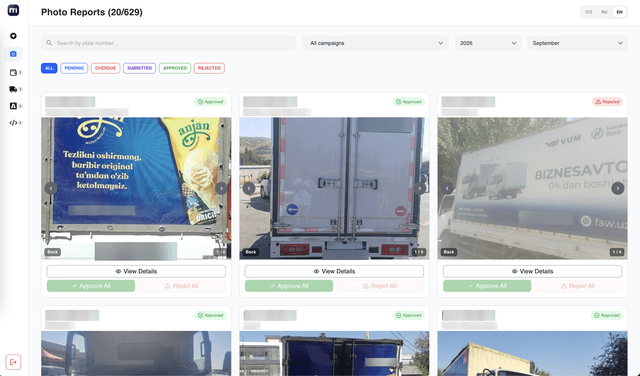Filter reports by REJECTED status
This screenshot has width=640, height=376.
[209, 68]
